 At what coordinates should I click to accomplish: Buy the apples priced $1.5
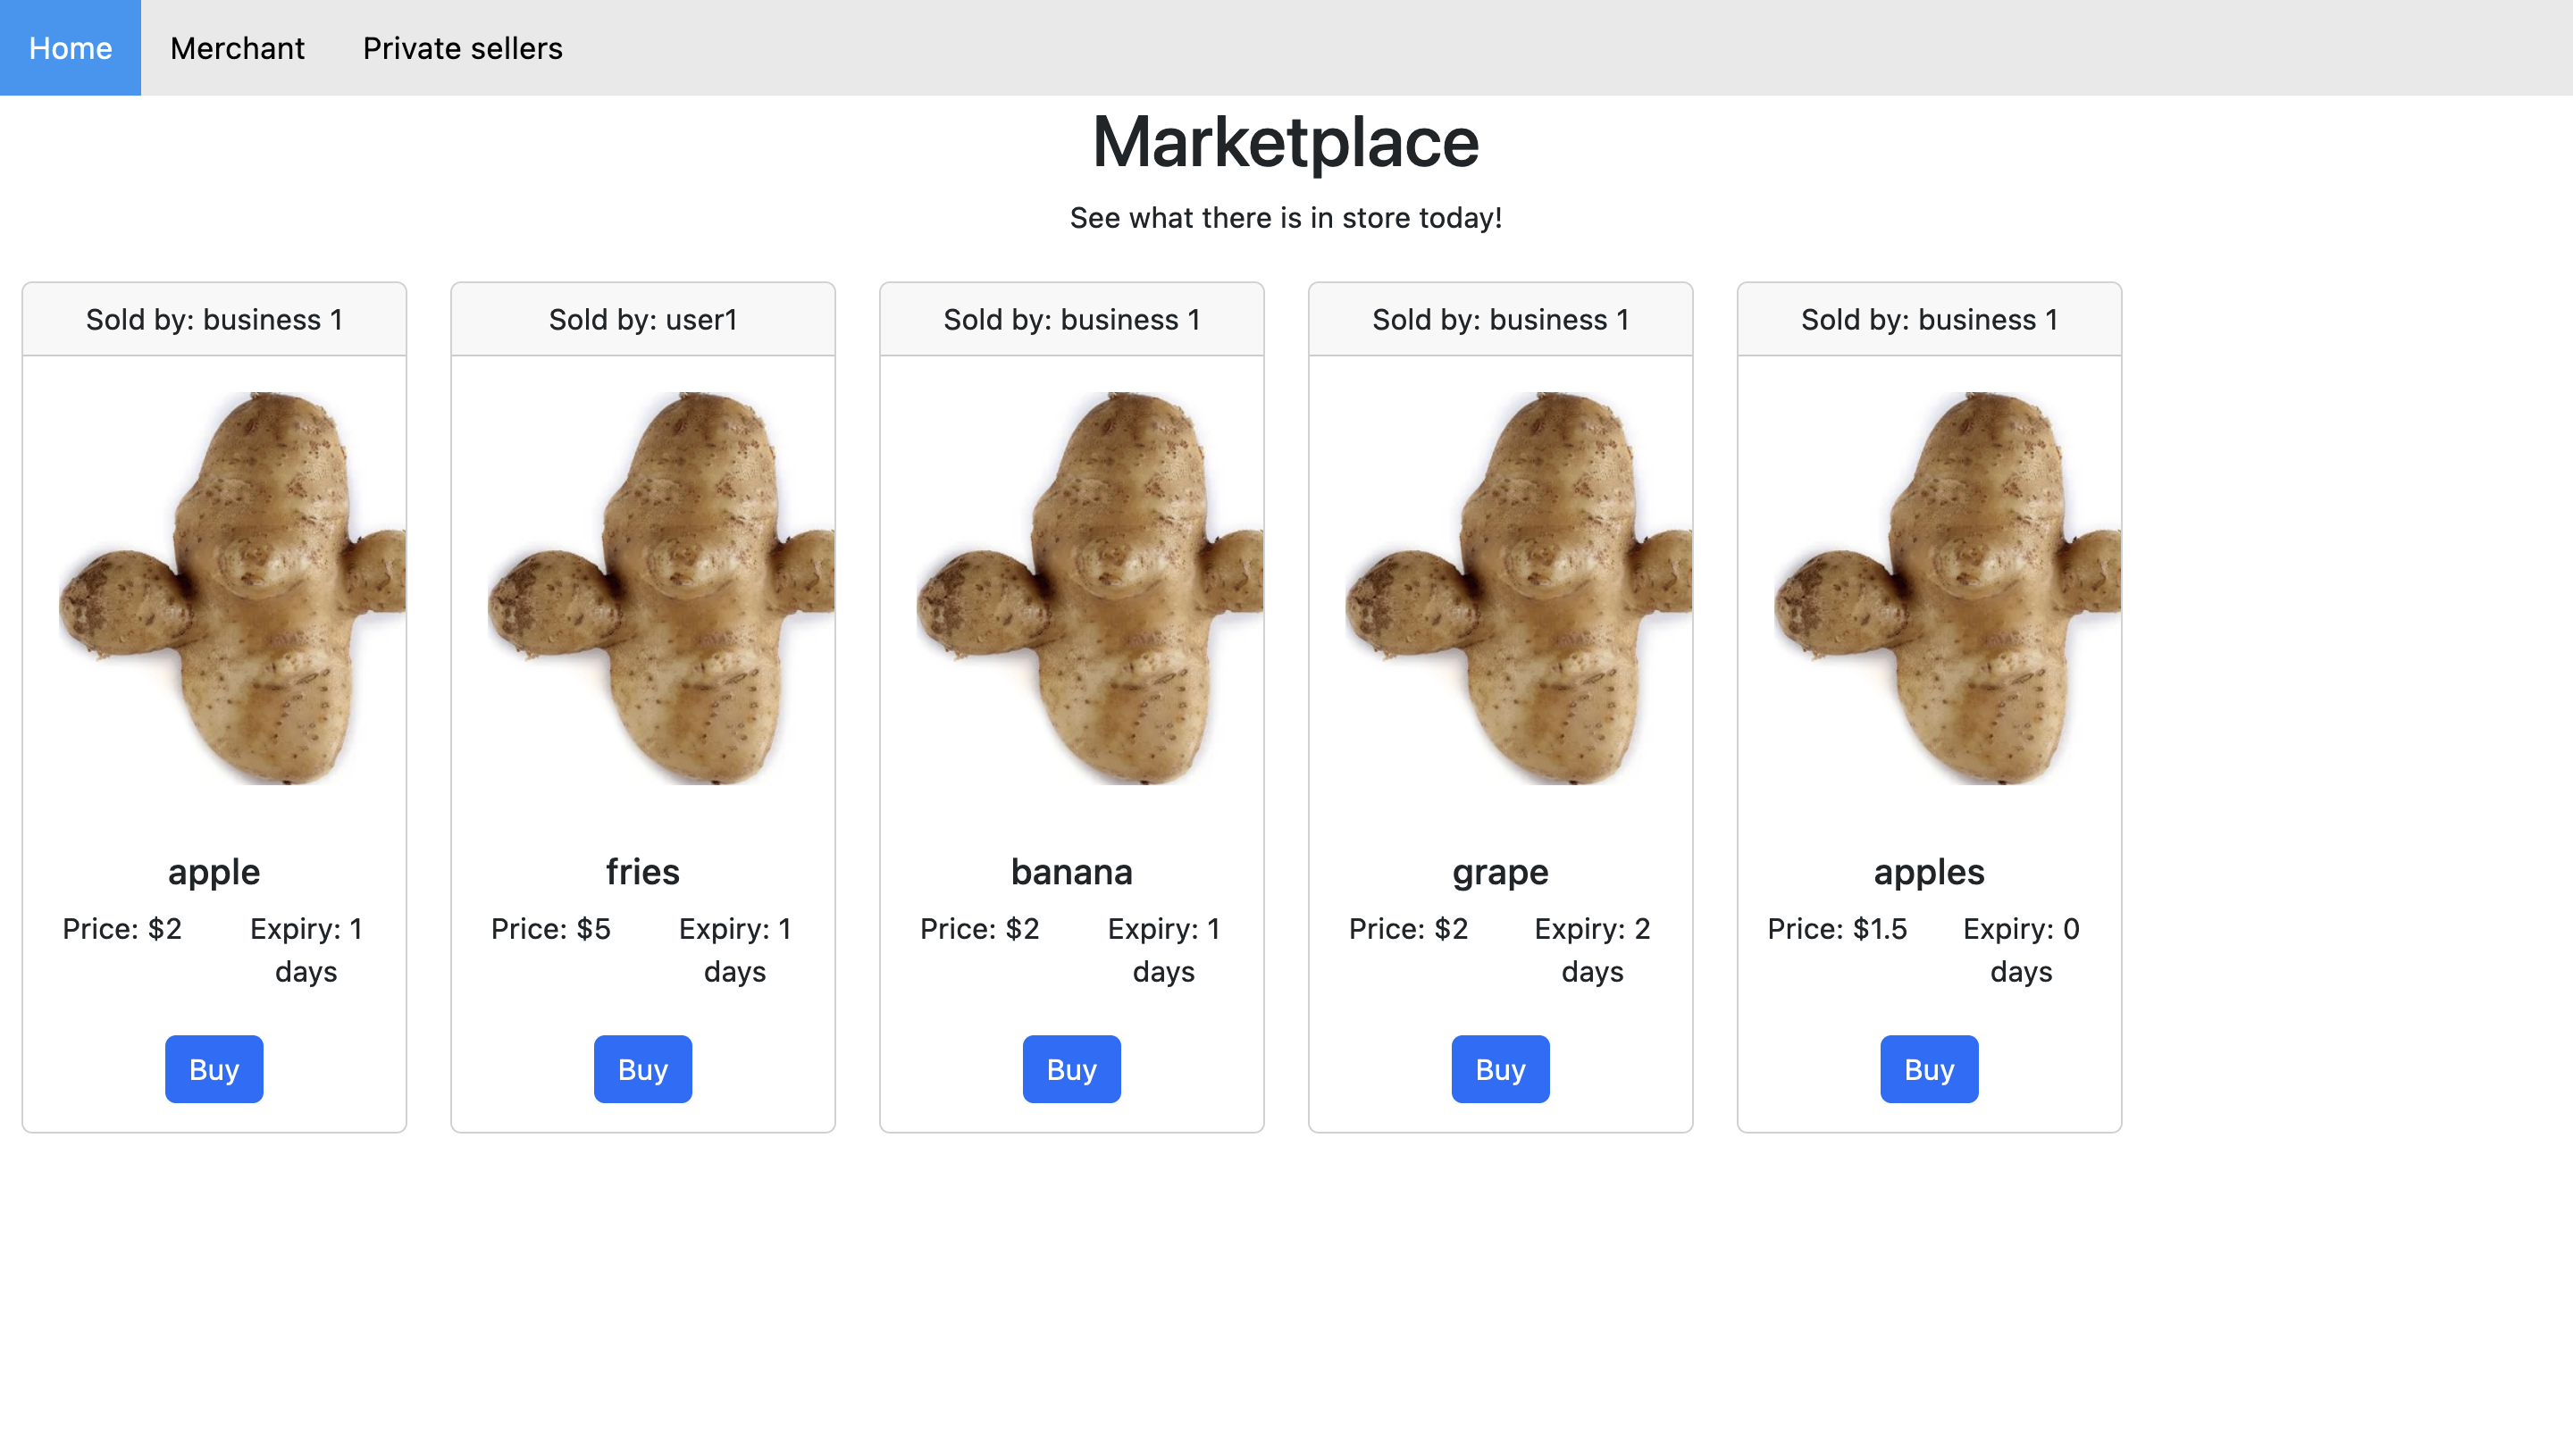[1929, 1069]
